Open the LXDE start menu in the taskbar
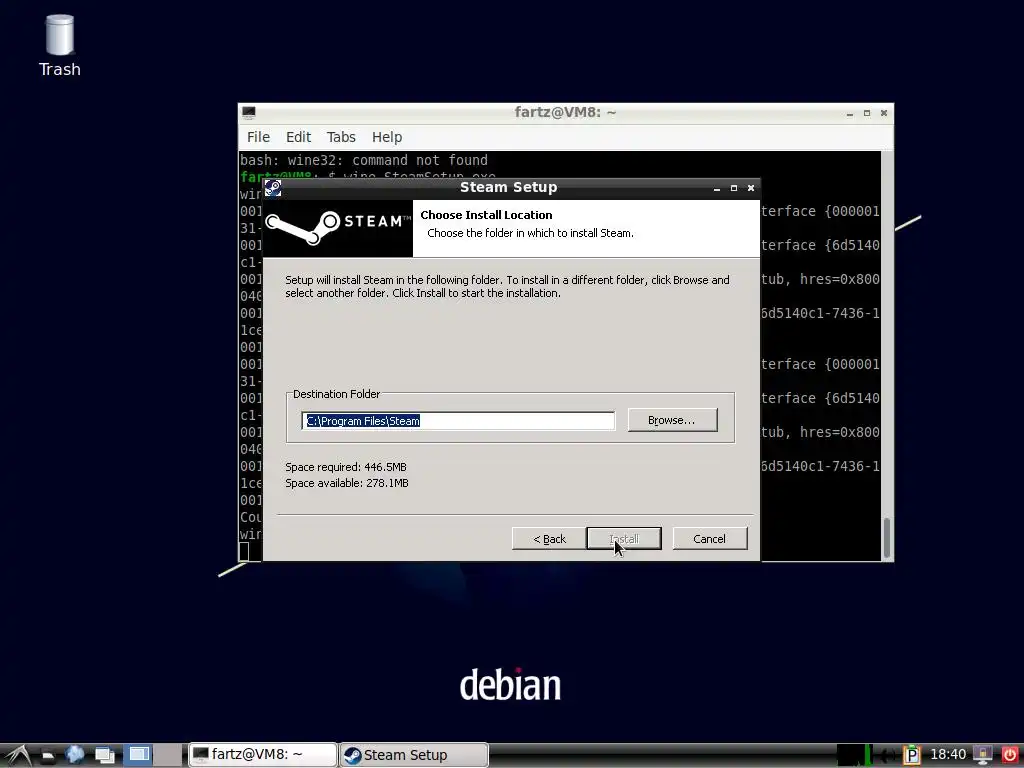The height and width of the screenshot is (768, 1024). tap(18, 756)
